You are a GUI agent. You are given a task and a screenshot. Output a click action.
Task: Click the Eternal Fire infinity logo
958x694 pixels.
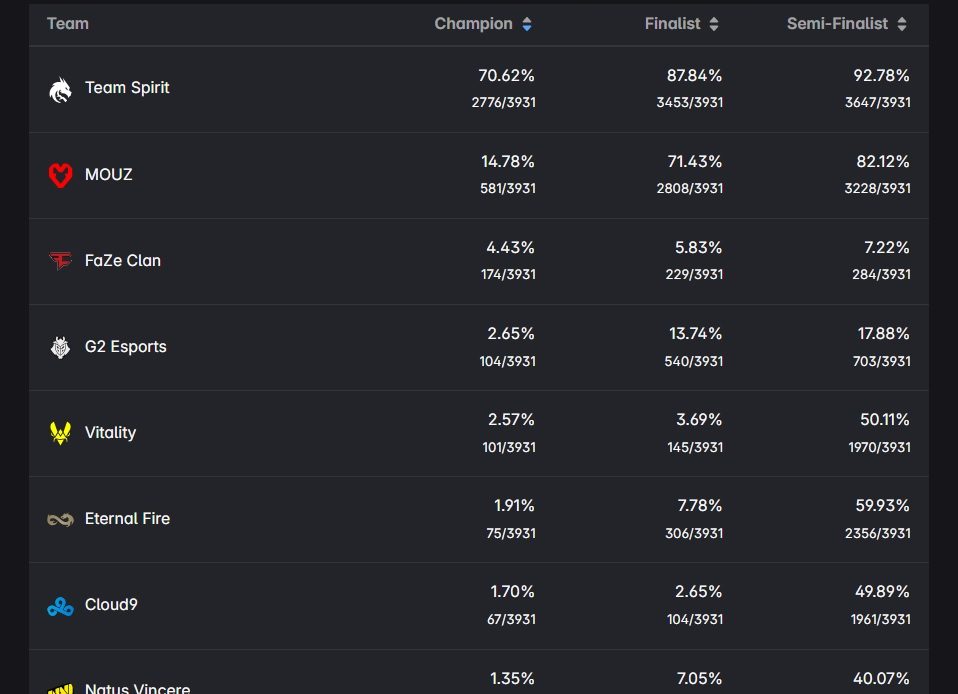click(x=60, y=519)
